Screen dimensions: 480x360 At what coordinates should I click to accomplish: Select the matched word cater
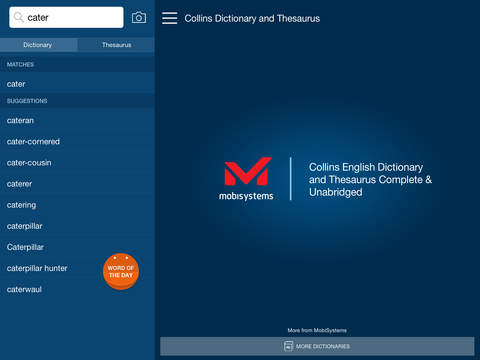pos(77,84)
